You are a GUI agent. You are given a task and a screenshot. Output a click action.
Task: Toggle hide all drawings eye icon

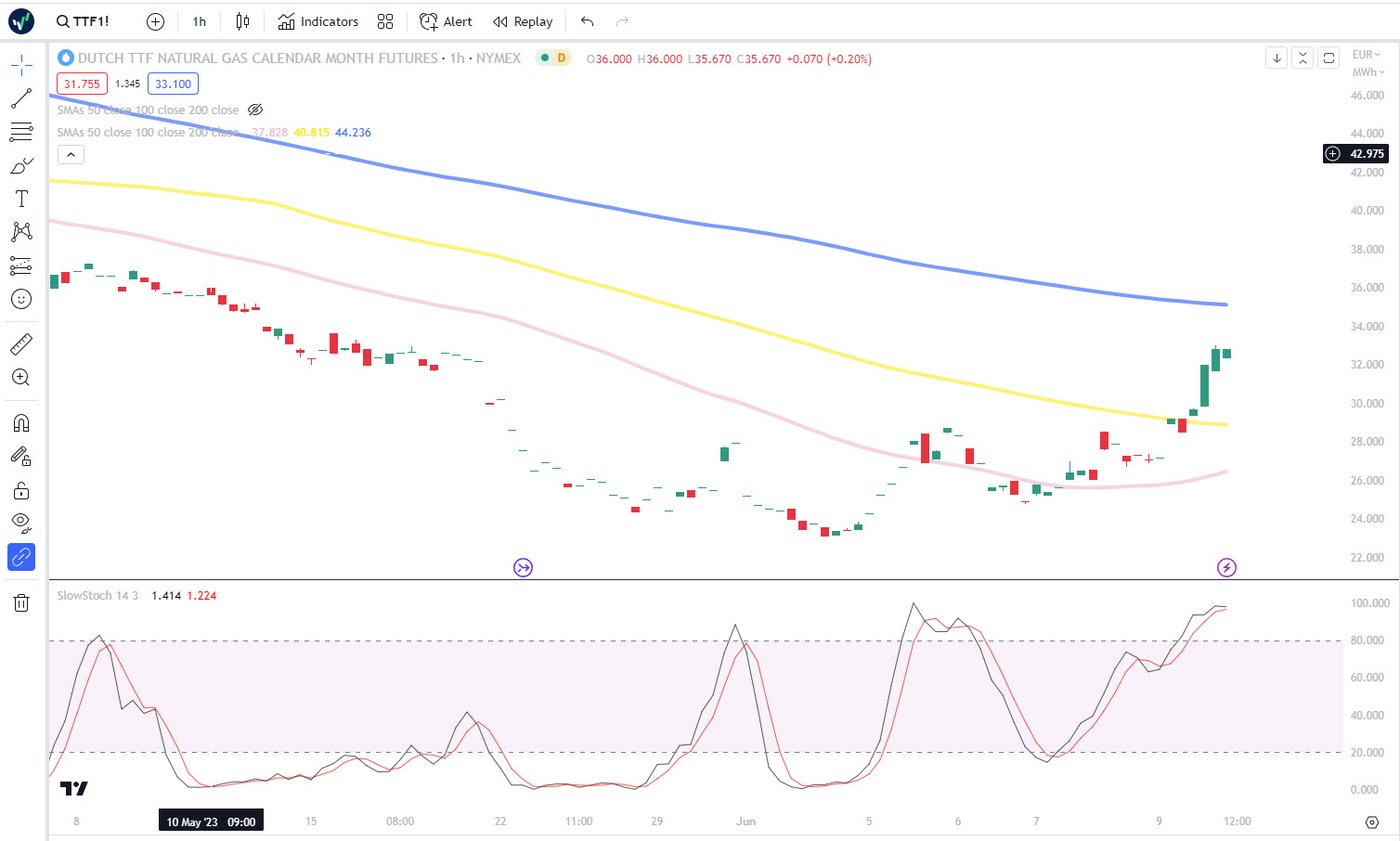21,521
